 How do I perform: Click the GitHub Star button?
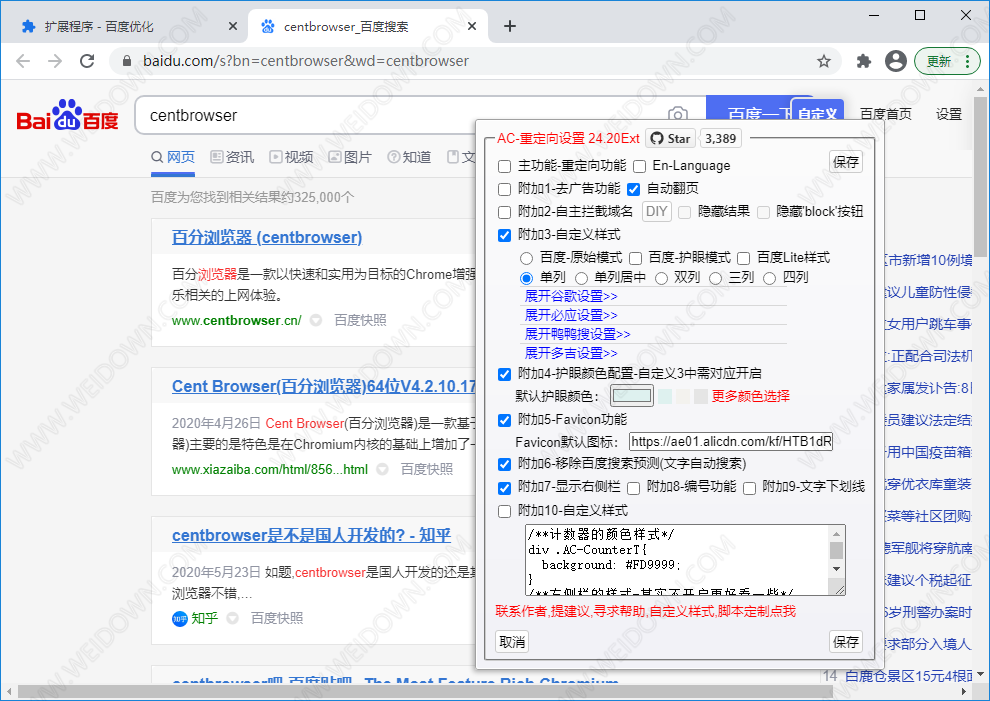[x=671, y=138]
